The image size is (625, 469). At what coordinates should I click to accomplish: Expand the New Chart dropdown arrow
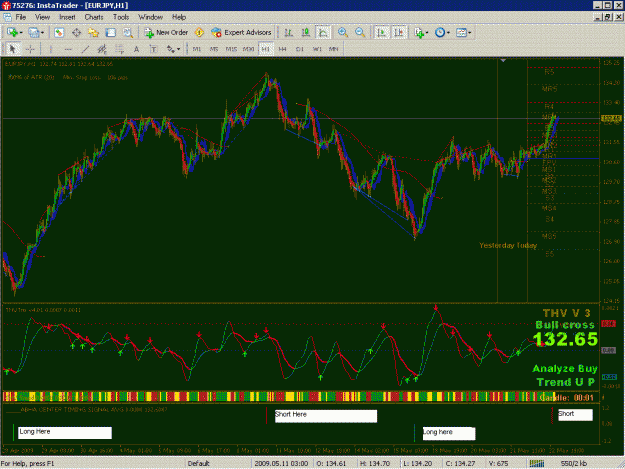click(21, 33)
